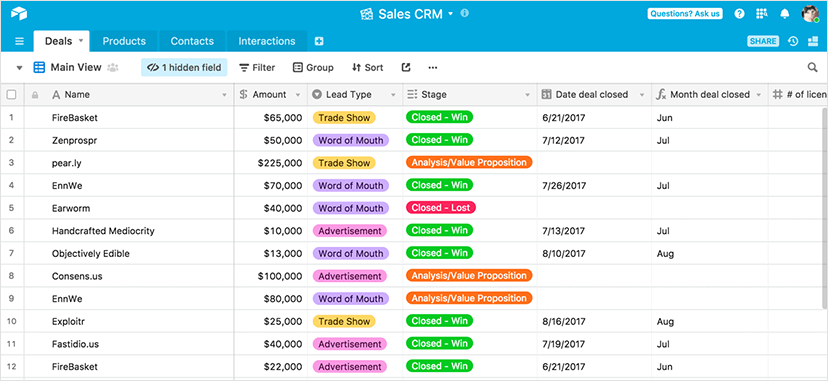This screenshot has width=828, height=381.
Task: Open the help question mark icon
Action: point(739,14)
